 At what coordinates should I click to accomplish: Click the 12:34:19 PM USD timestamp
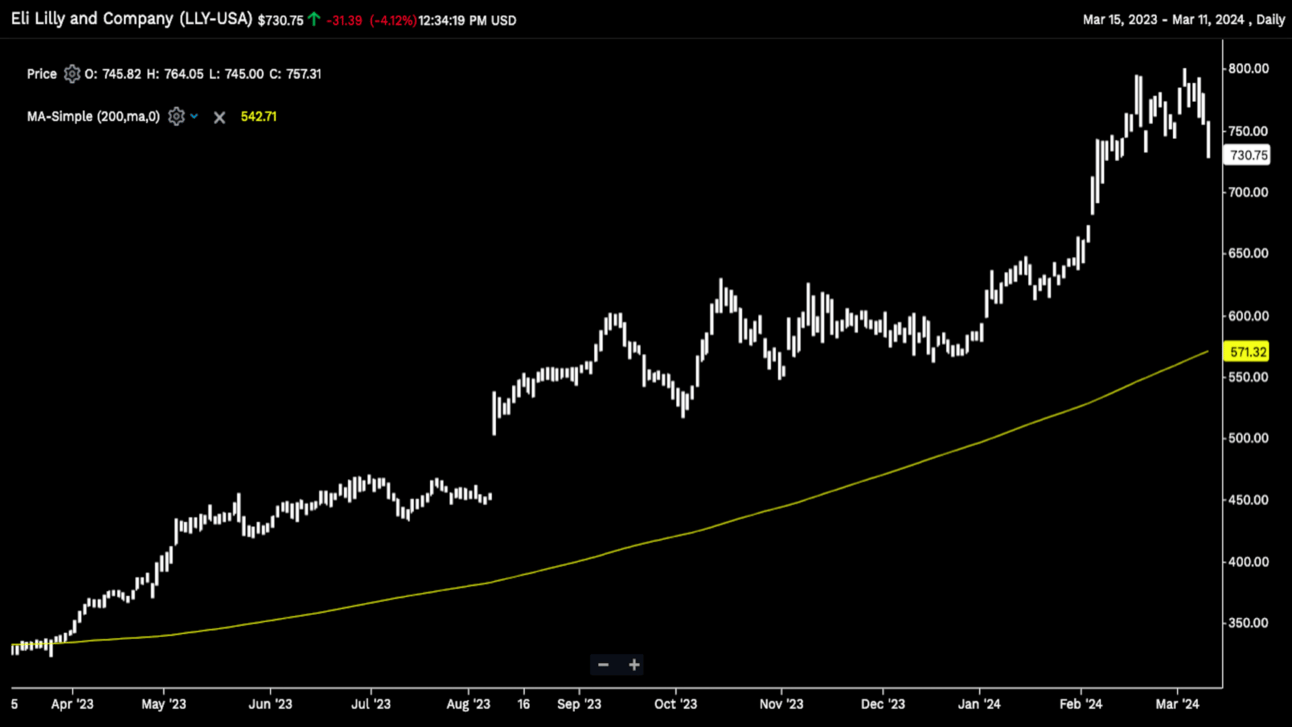click(467, 20)
